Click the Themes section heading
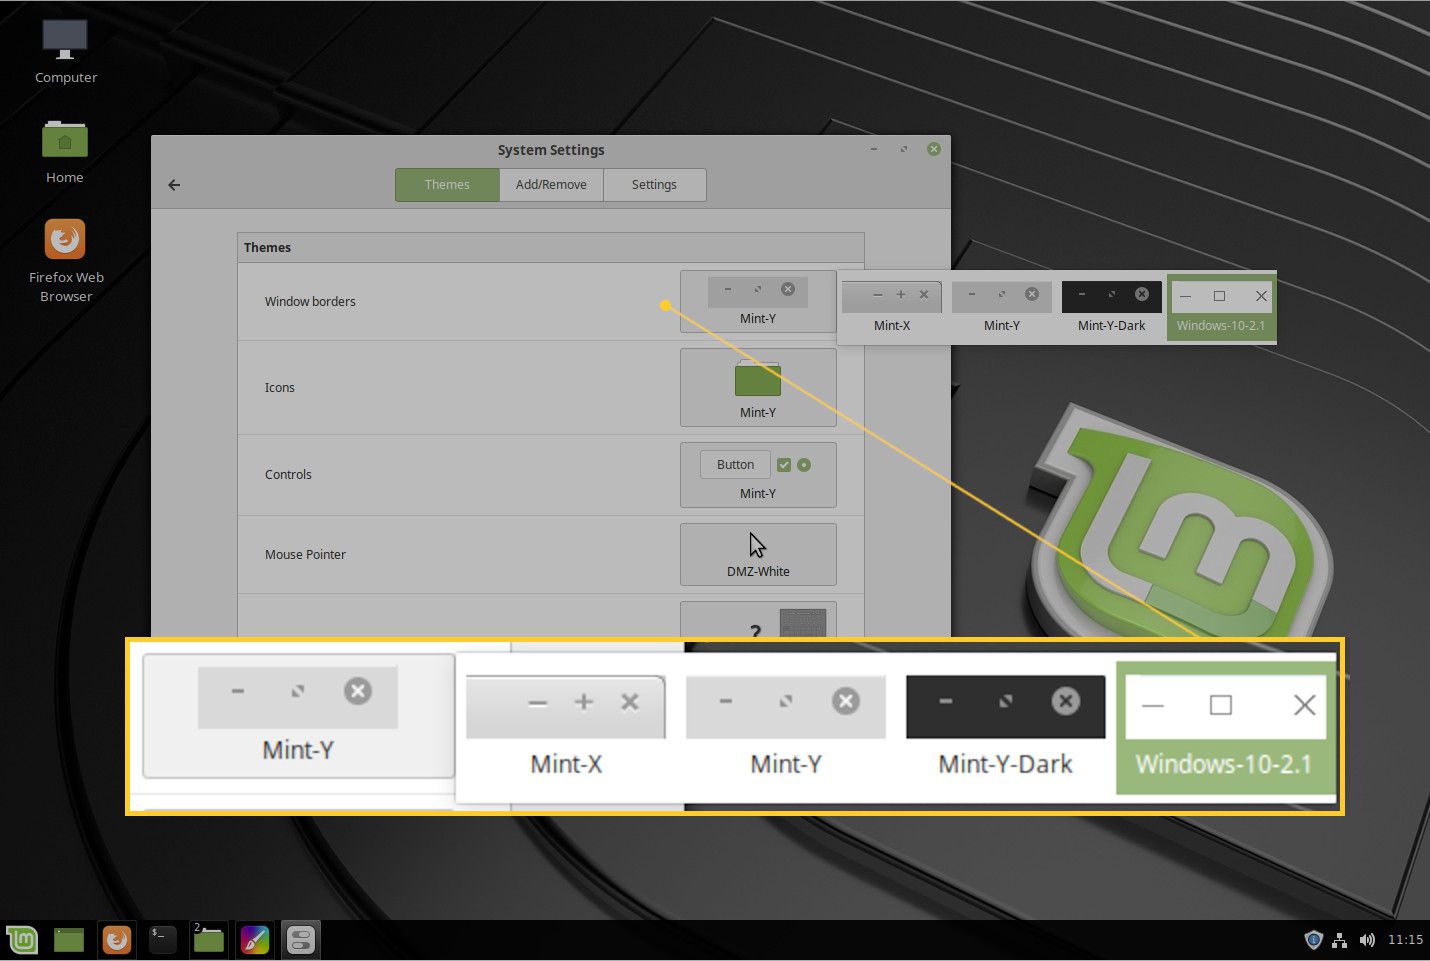The height and width of the screenshot is (961, 1430). (267, 248)
